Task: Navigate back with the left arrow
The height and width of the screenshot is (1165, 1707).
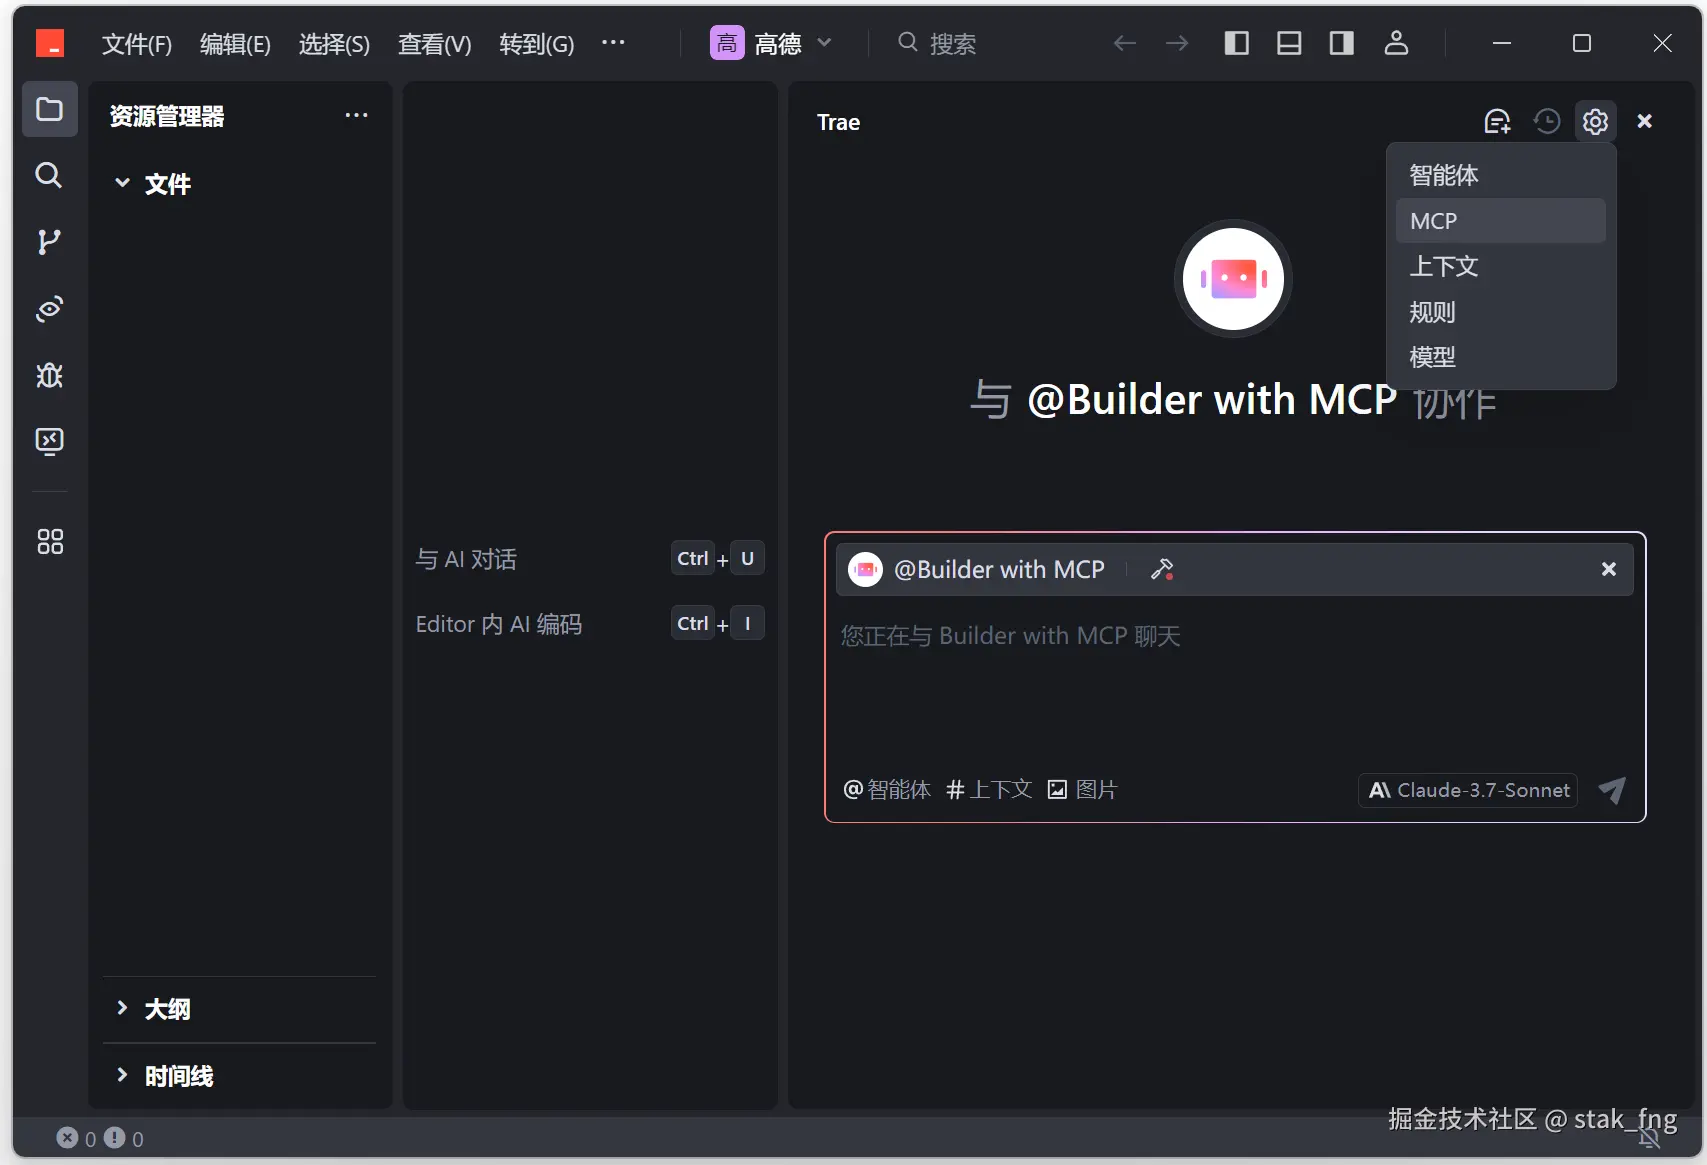Action: click(1125, 43)
